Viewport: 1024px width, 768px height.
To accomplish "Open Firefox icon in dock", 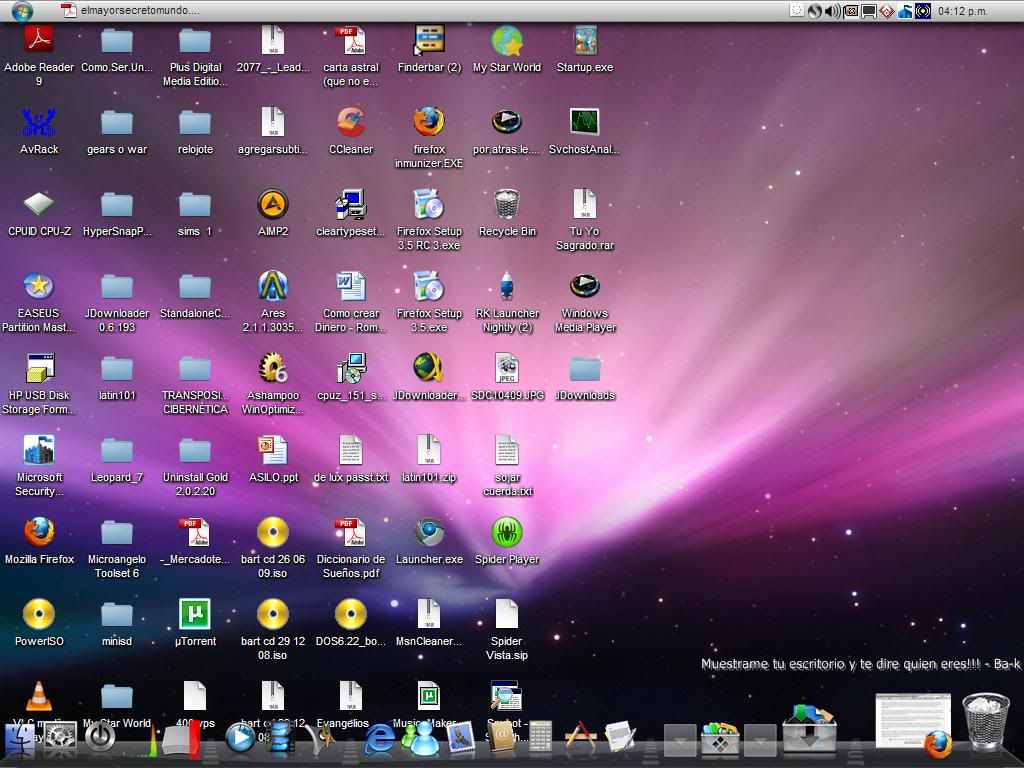I will click(x=938, y=743).
